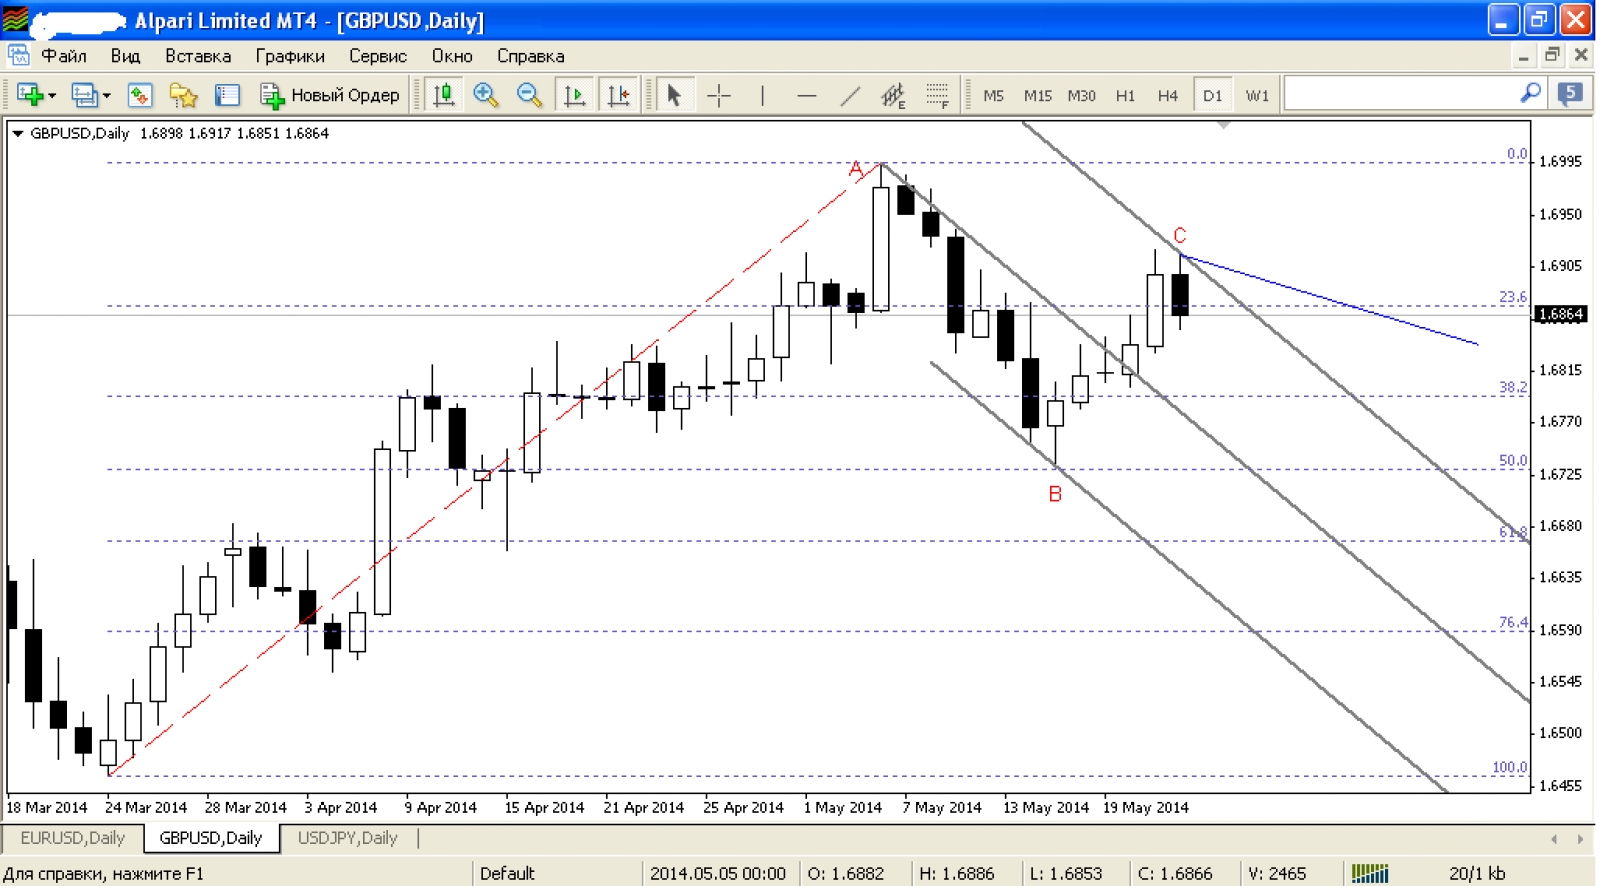This screenshot has height=886, width=1600.
Task: Select the Fibonacci retracement tool
Action: pyautogui.click(x=937, y=95)
